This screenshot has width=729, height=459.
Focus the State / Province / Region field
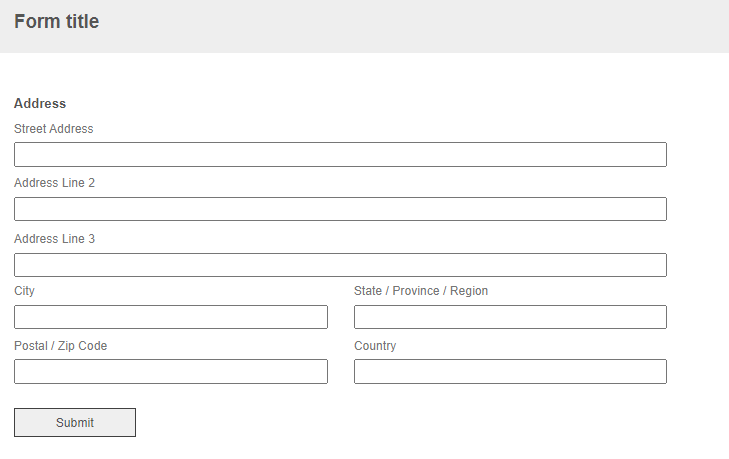point(510,317)
